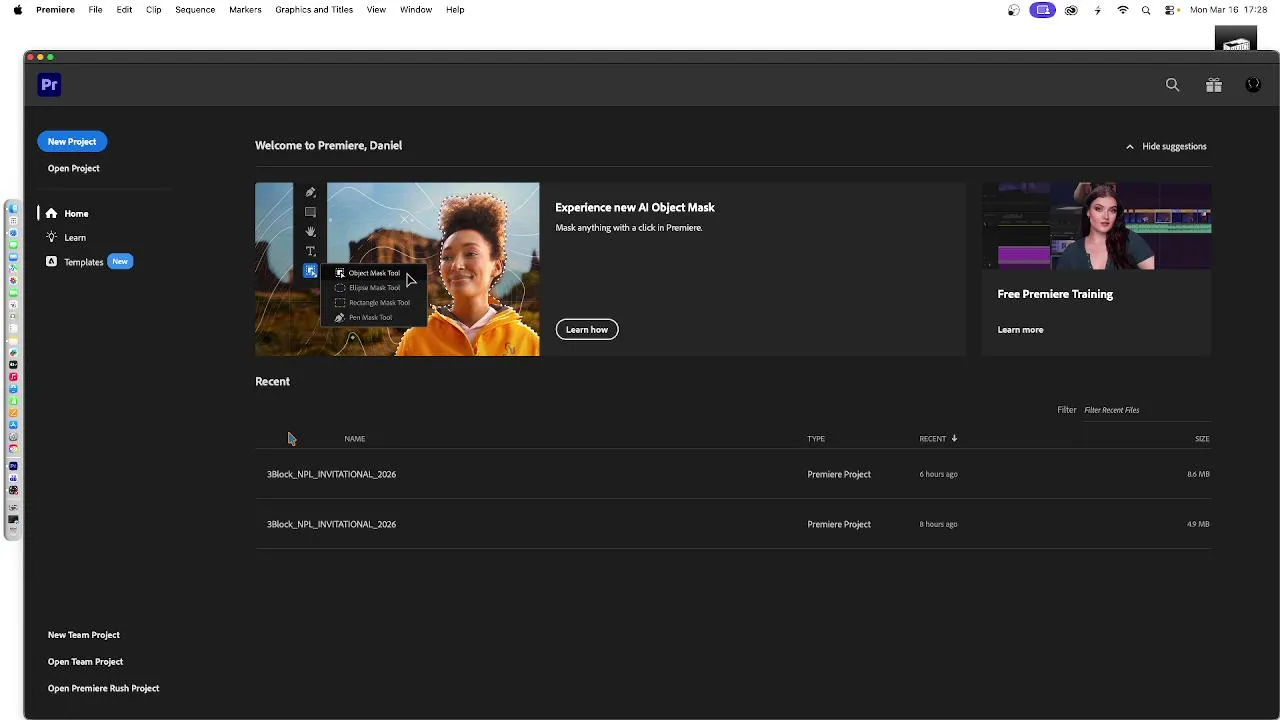Image resolution: width=1280 pixels, height=720 pixels.
Task: Open the Apple menu
Action: click(17, 9)
